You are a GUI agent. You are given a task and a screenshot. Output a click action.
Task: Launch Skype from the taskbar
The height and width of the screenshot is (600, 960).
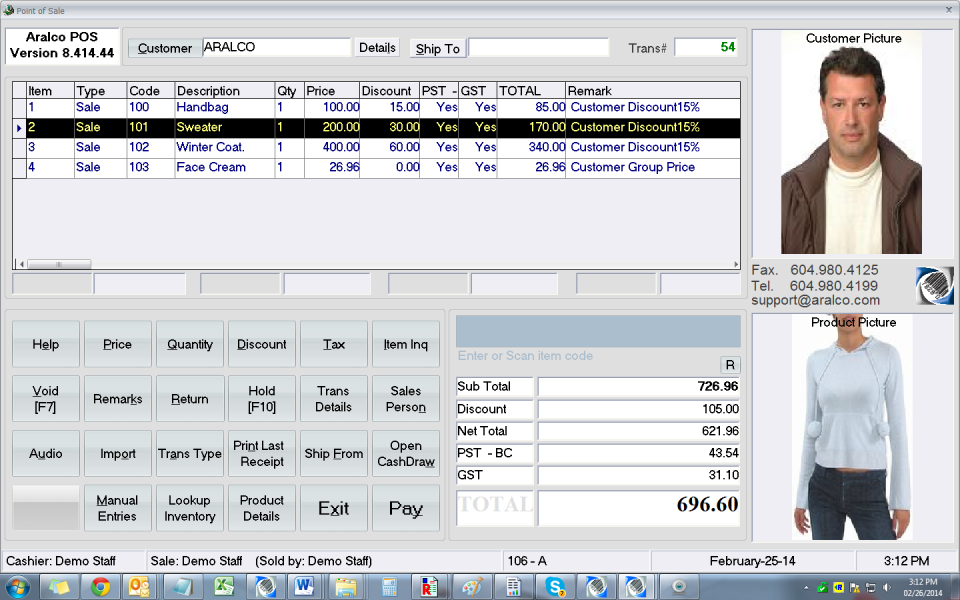click(556, 587)
